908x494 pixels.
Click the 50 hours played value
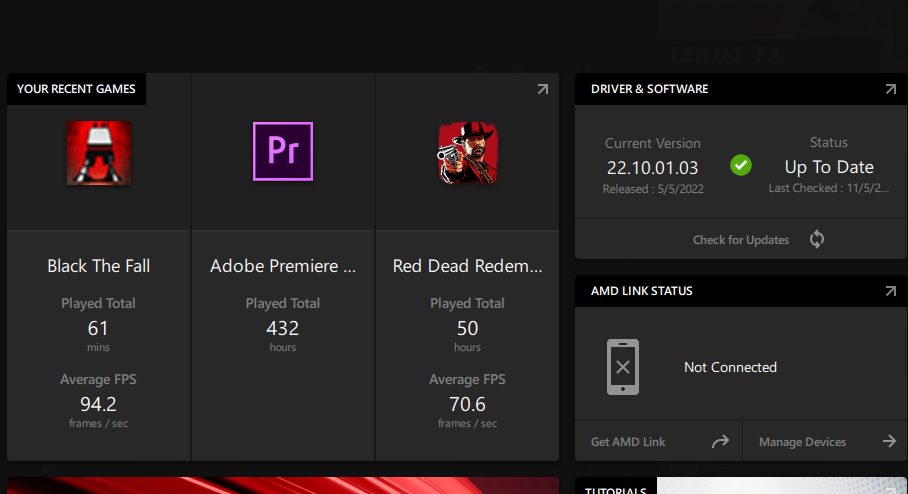click(x=467, y=328)
